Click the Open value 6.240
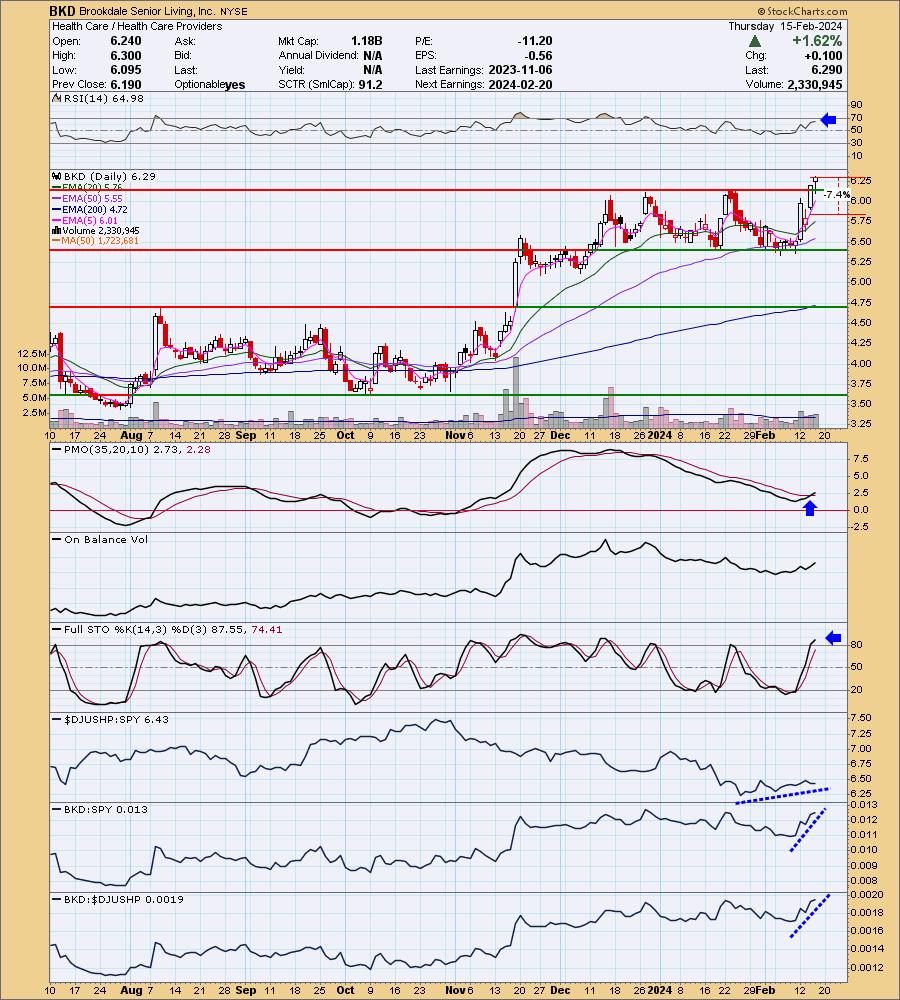The height and width of the screenshot is (1000, 900). click(126, 41)
